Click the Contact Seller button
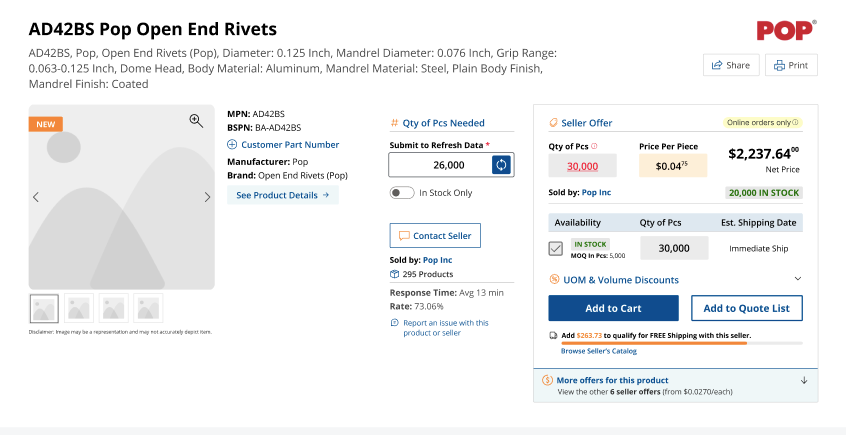Viewport: 846px width, 435px height. pyautogui.click(x=435, y=235)
